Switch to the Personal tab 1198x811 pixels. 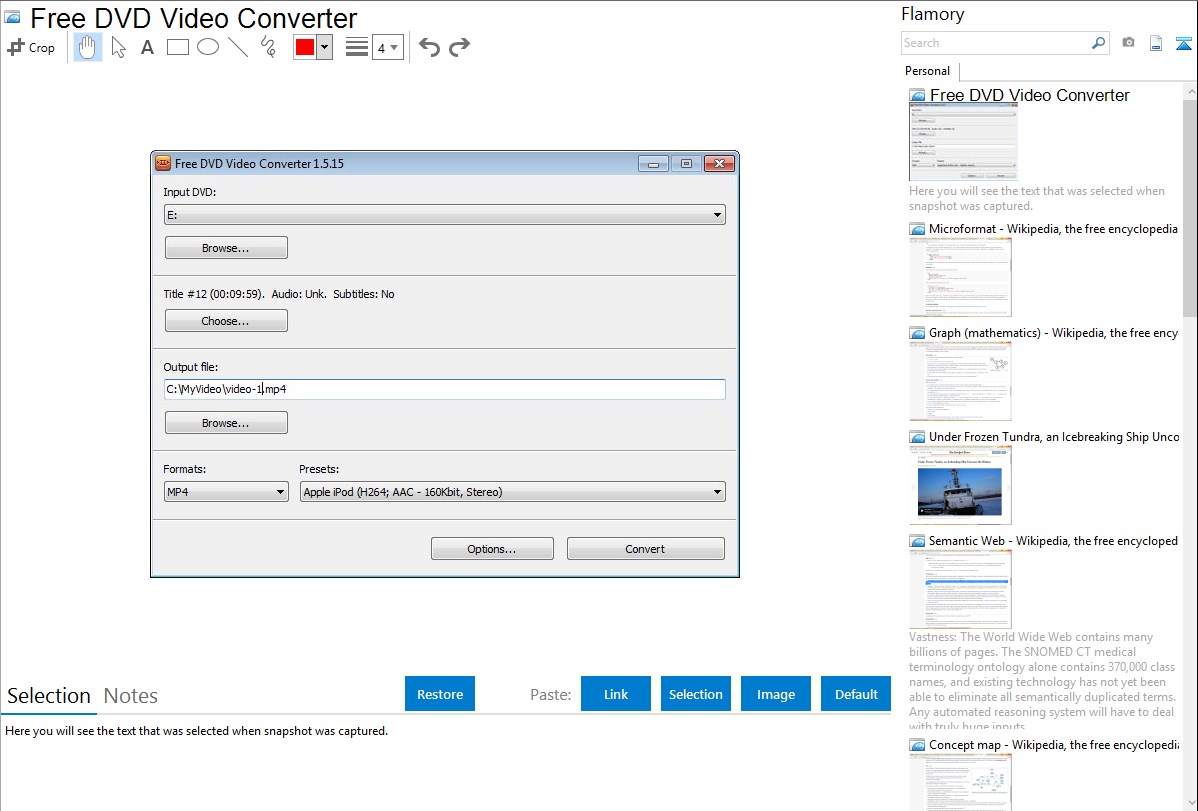point(928,70)
